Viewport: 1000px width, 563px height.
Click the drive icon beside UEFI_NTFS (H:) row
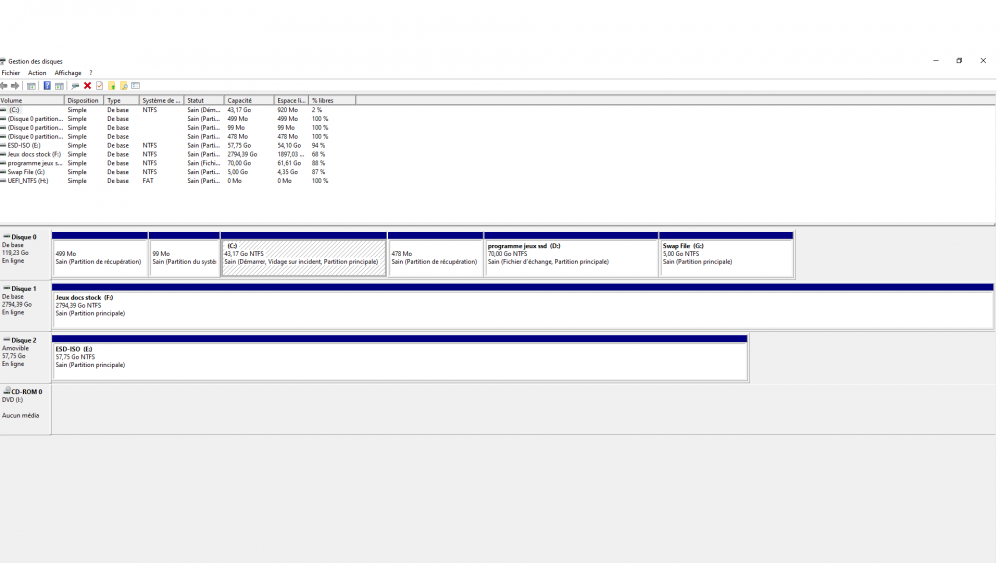pos(3,181)
